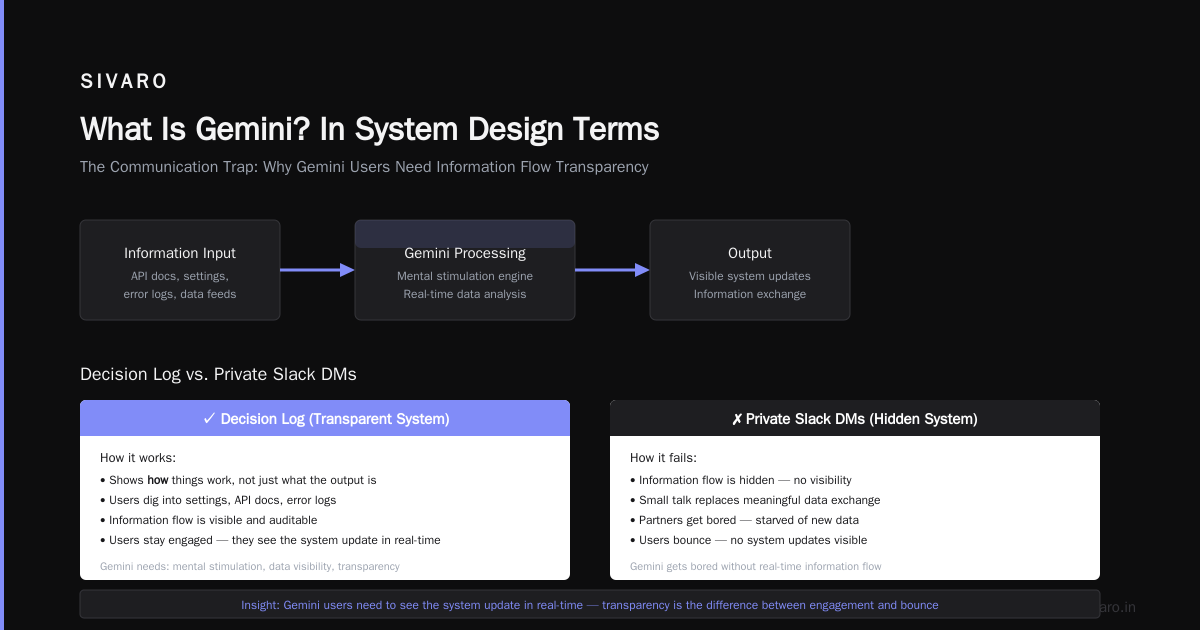Screen dimensions: 1200x630
Task: Click the Insight banner about transparency and engagement
Action: pyautogui.click(x=590, y=605)
